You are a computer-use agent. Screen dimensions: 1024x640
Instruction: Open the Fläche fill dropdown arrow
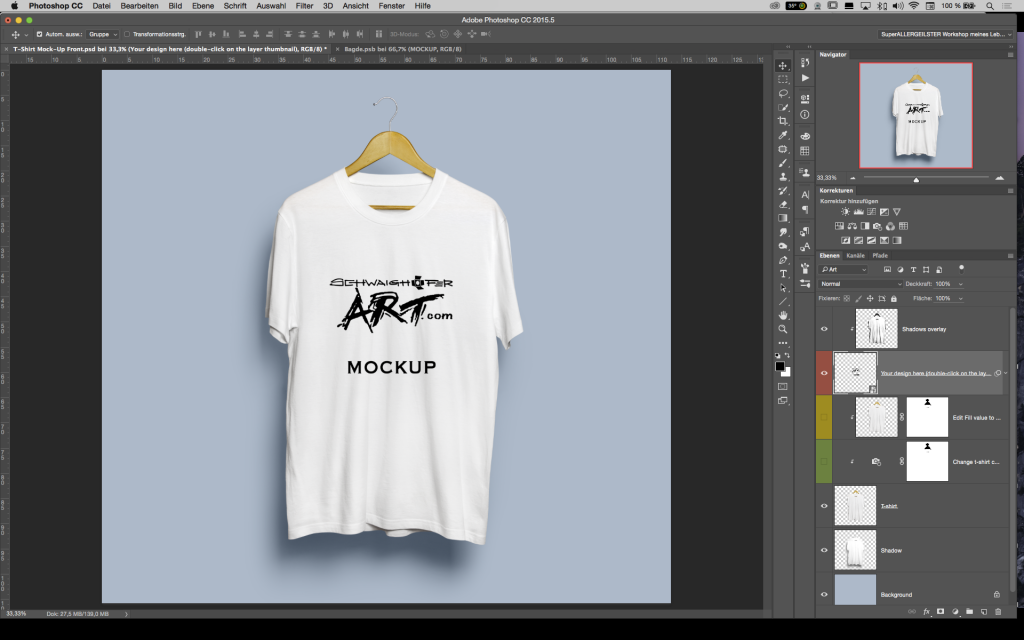pos(960,298)
